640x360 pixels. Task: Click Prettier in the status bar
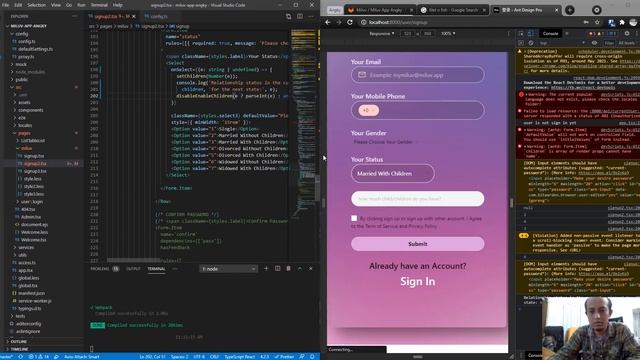pyautogui.click(x=284, y=356)
